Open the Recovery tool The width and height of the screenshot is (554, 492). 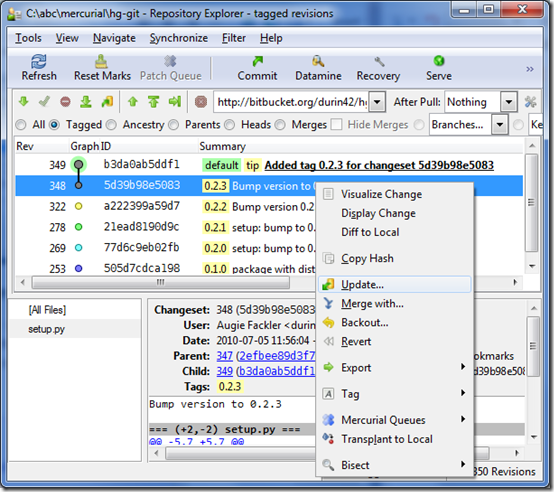pos(378,68)
